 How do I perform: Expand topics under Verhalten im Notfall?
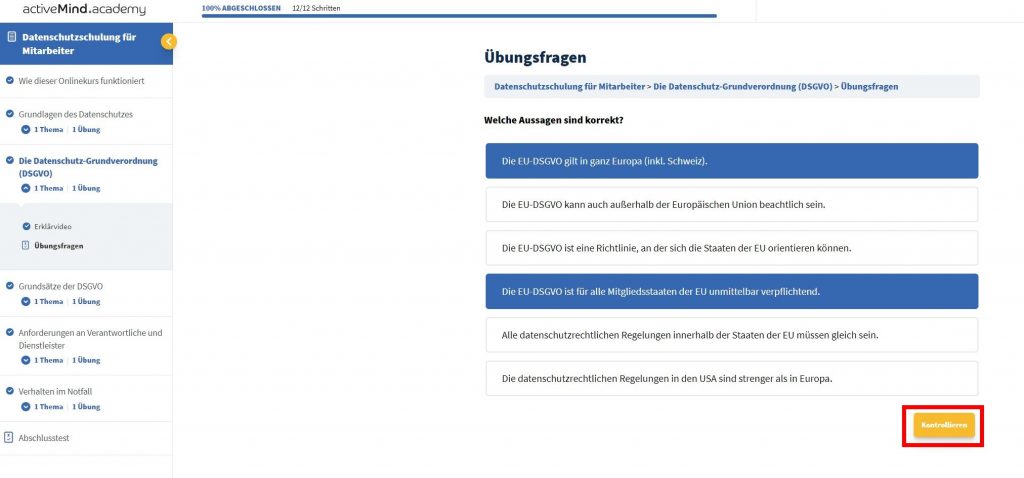[25, 407]
